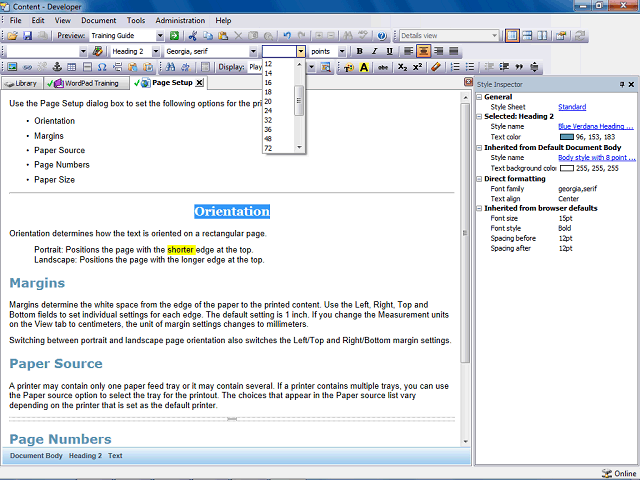Paste with the clipboard icon
The image size is (640, 480).
(223, 36)
